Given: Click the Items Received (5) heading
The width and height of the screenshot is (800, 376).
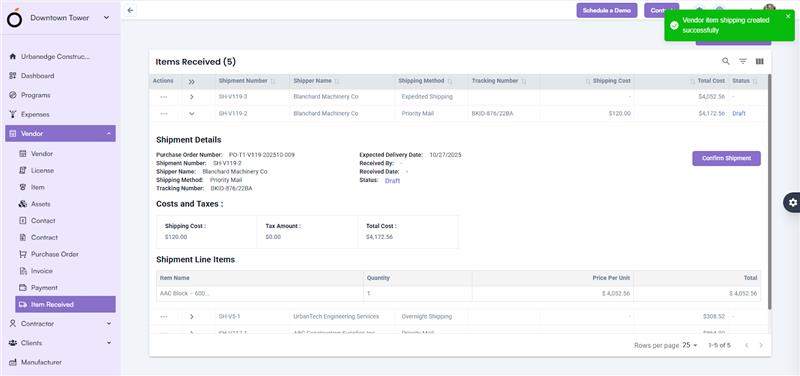Looking at the screenshot, I should (x=195, y=62).
